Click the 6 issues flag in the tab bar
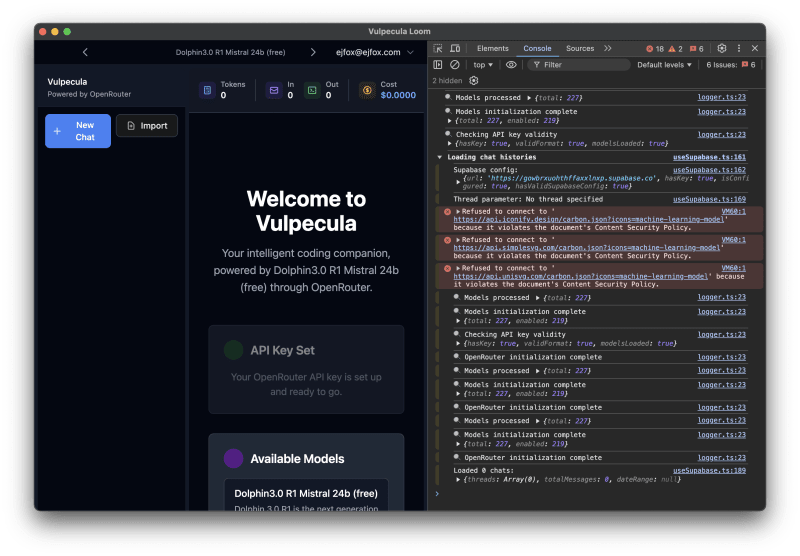Screen dimensions: 800x556 click(x=696, y=49)
